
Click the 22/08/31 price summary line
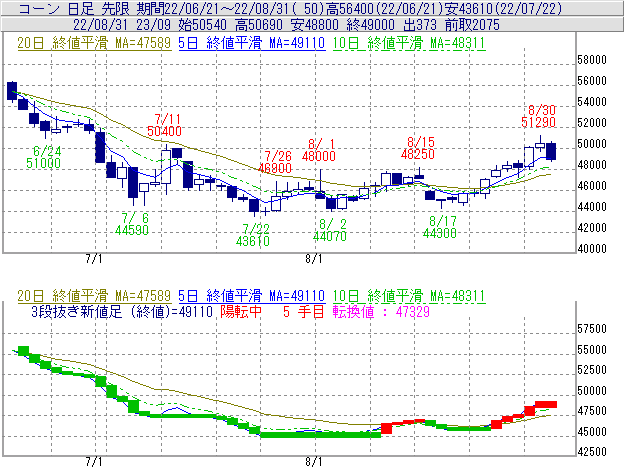click(286, 25)
